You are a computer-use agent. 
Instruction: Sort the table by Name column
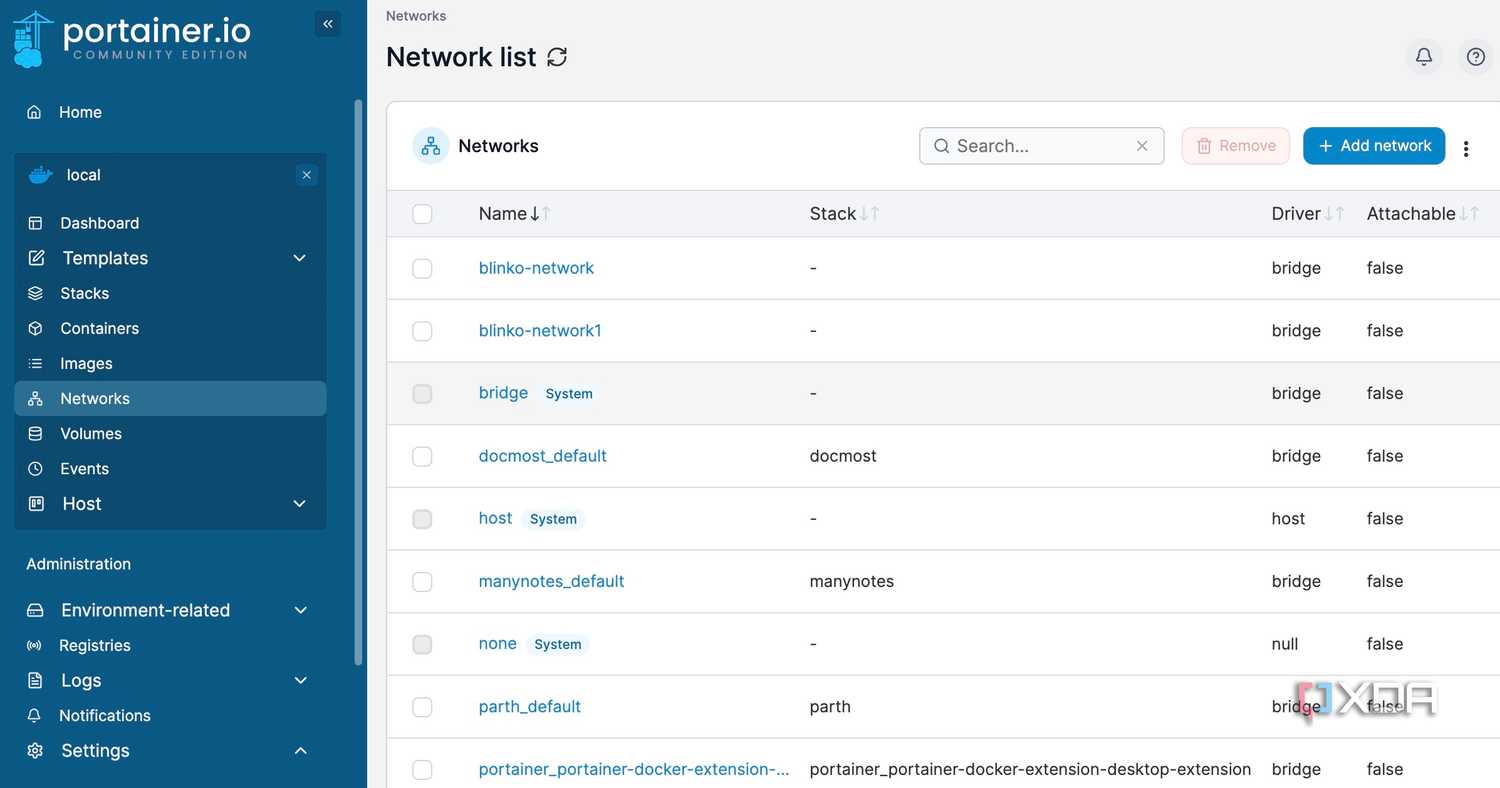tap(514, 214)
